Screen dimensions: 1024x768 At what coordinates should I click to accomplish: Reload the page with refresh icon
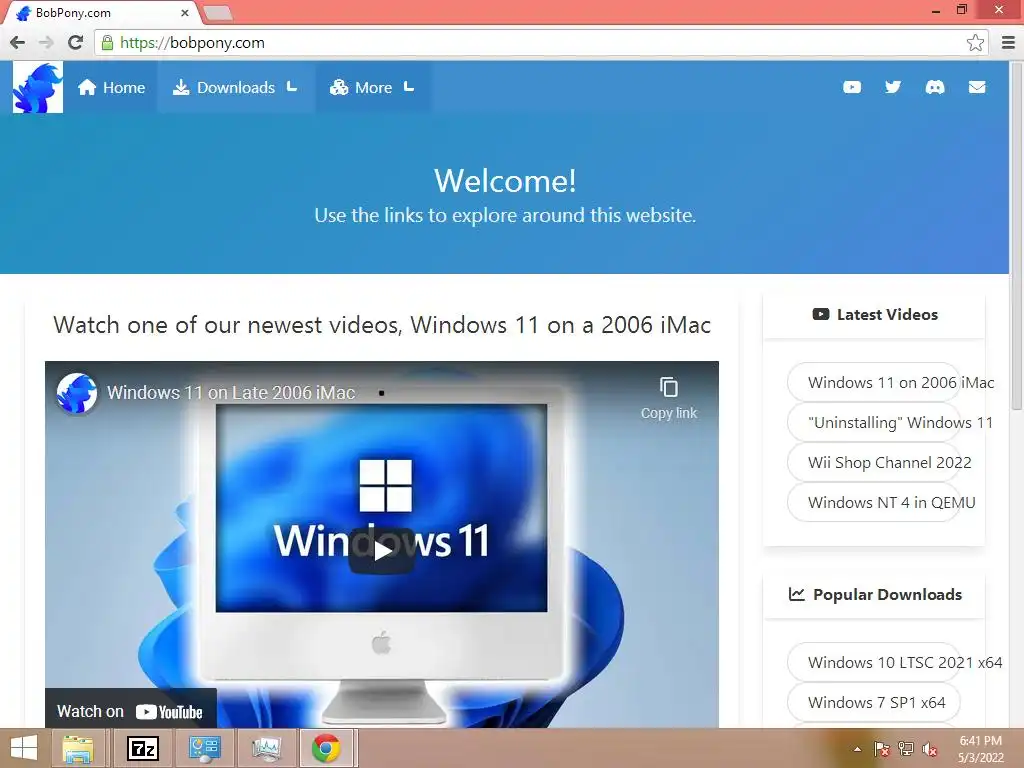(x=76, y=42)
